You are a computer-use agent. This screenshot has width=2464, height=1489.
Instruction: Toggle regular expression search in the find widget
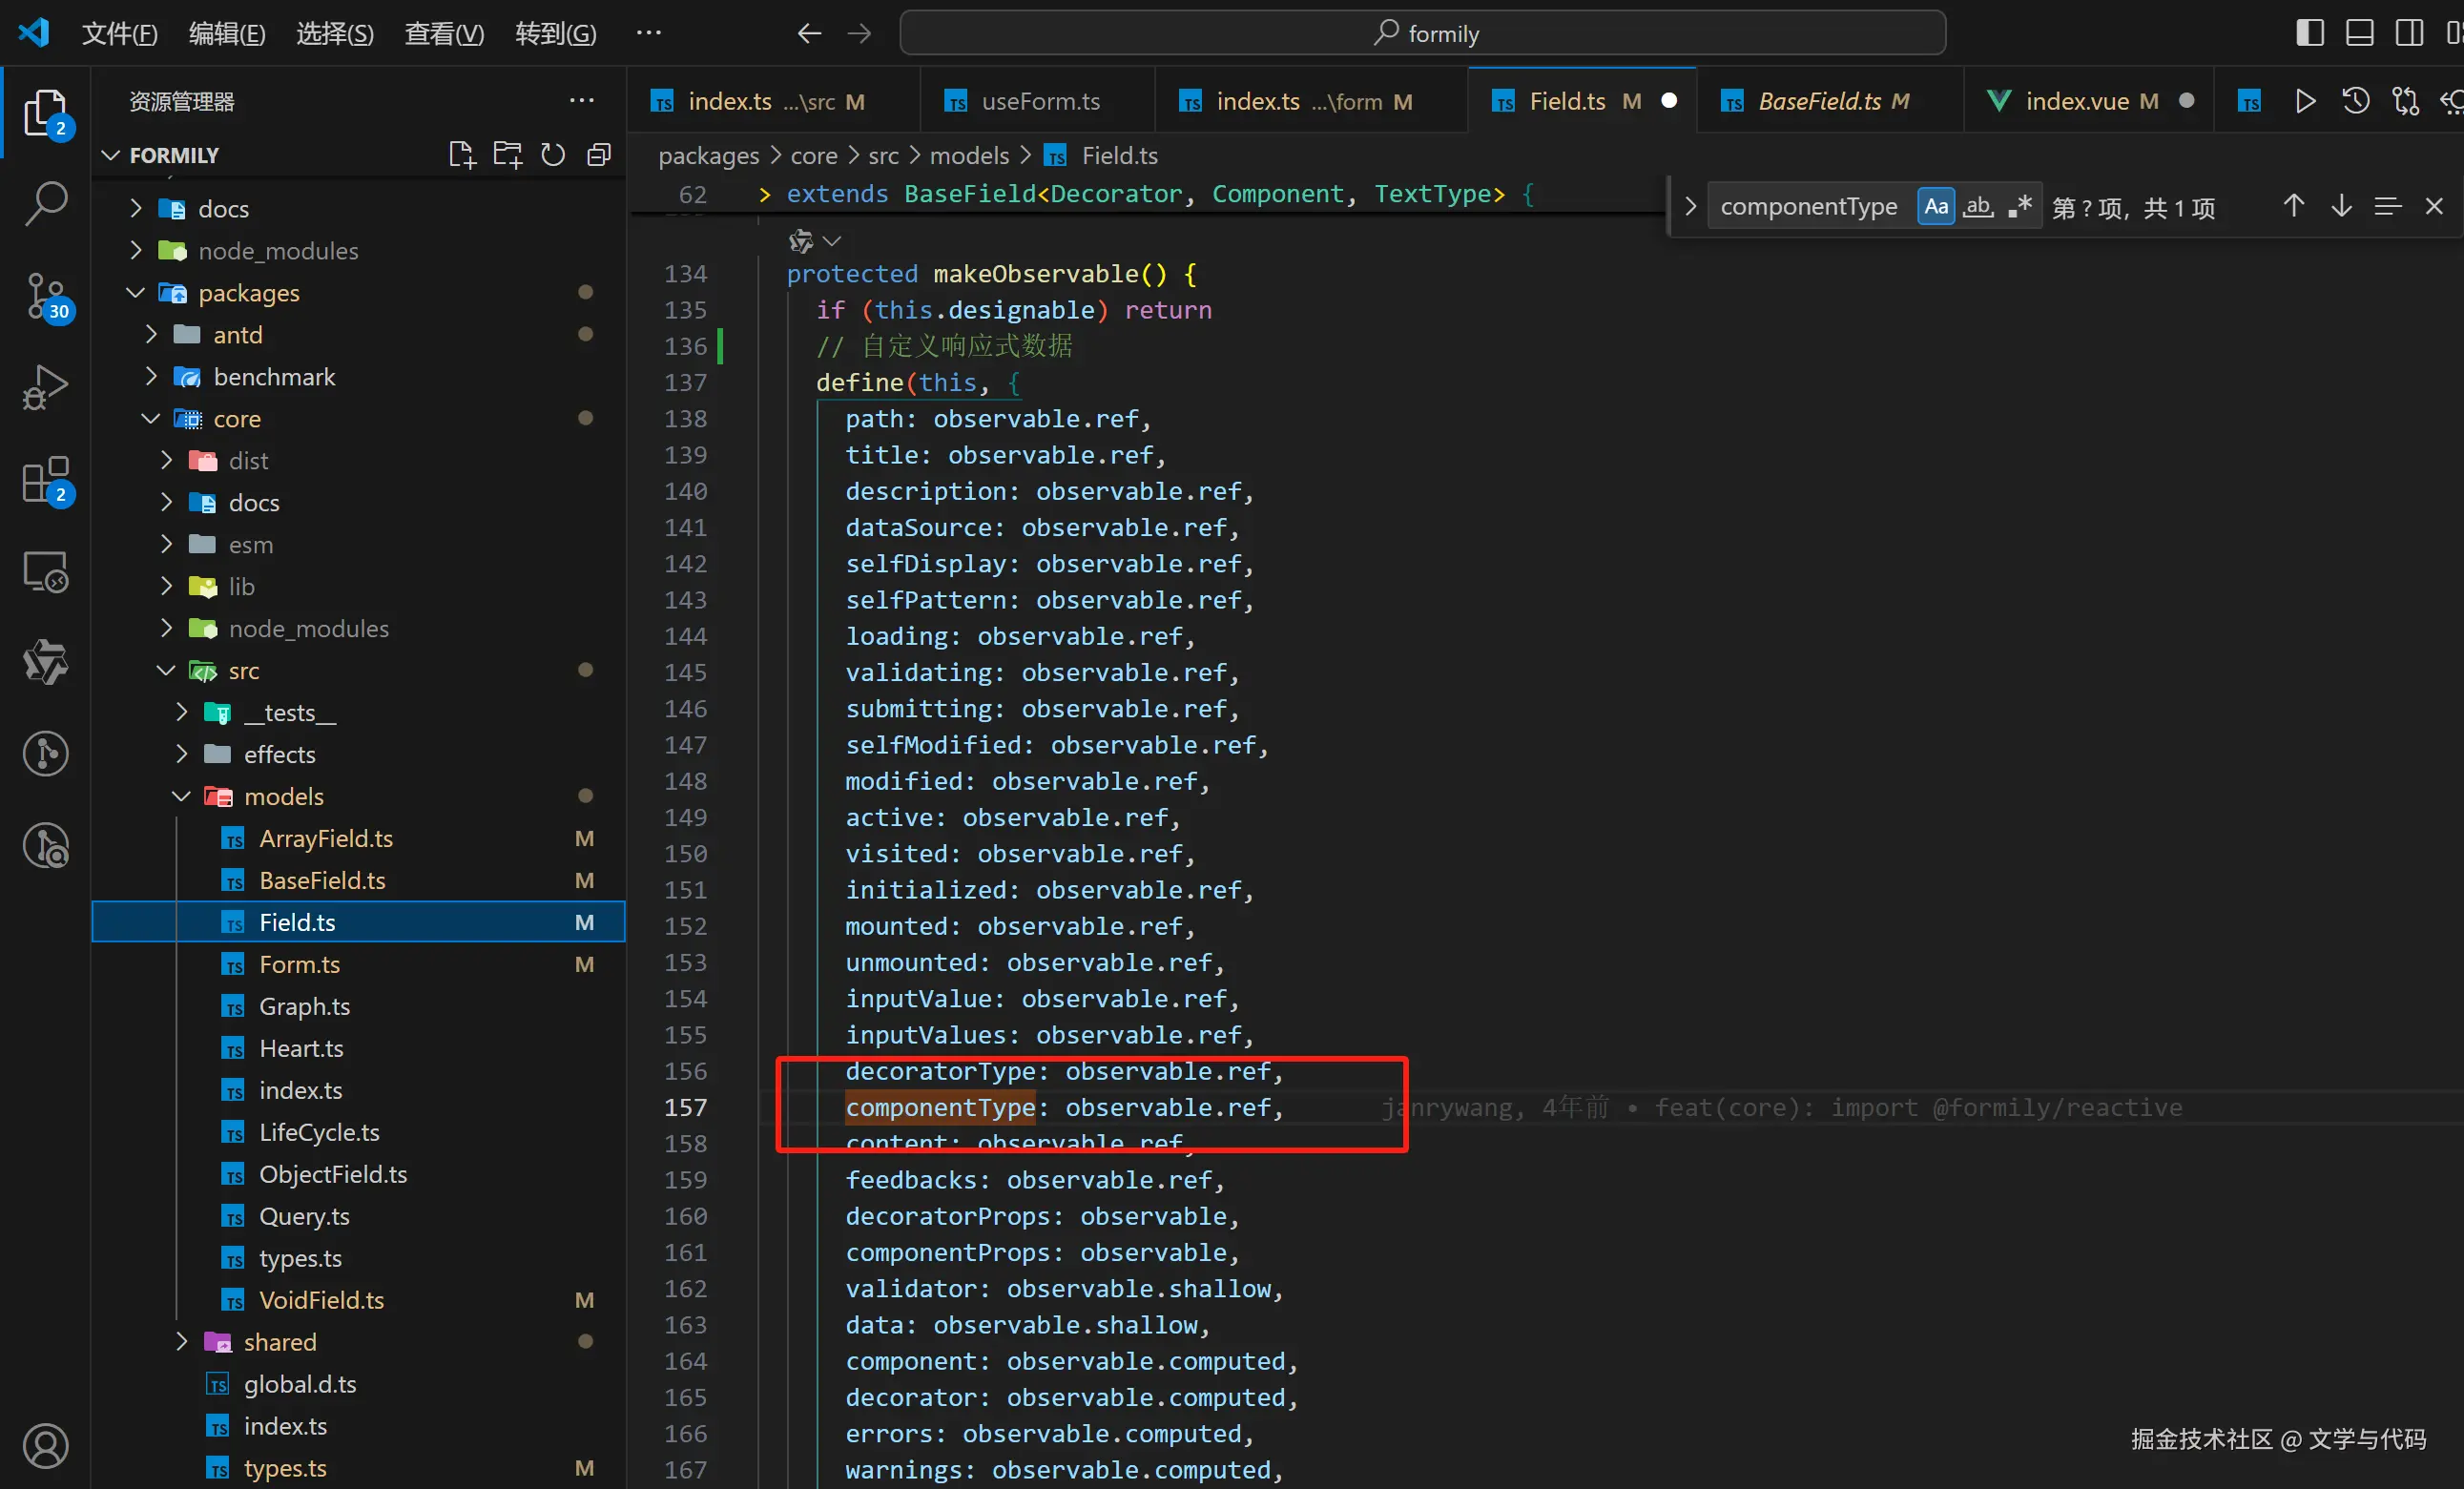pos(2019,207)
